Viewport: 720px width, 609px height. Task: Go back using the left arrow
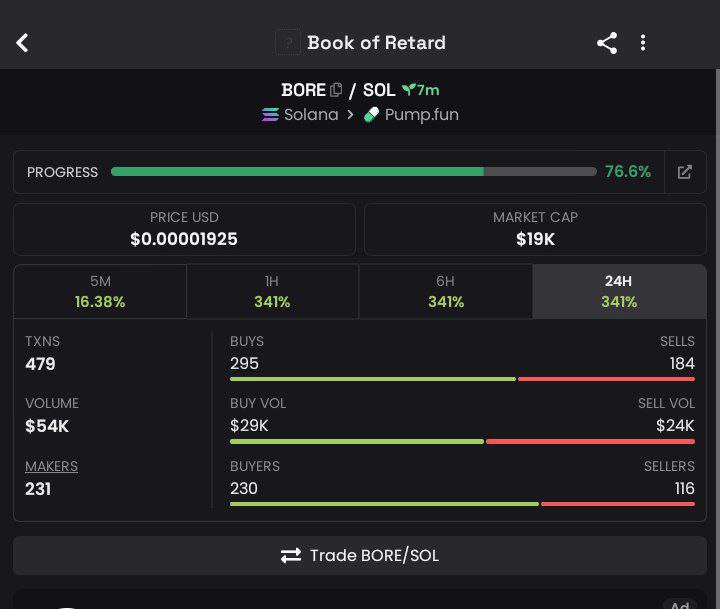[22, 43]
